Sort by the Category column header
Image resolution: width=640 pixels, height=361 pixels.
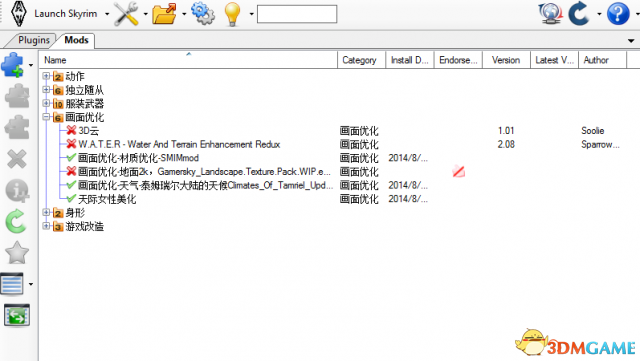pos(361,60)
